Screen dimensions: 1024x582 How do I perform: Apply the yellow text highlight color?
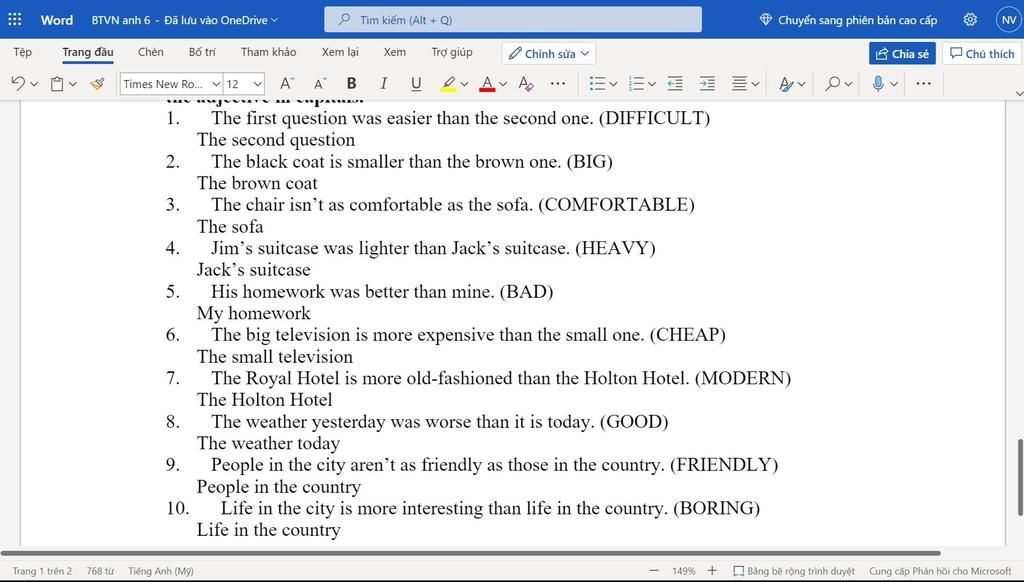(x=448, y=84)
